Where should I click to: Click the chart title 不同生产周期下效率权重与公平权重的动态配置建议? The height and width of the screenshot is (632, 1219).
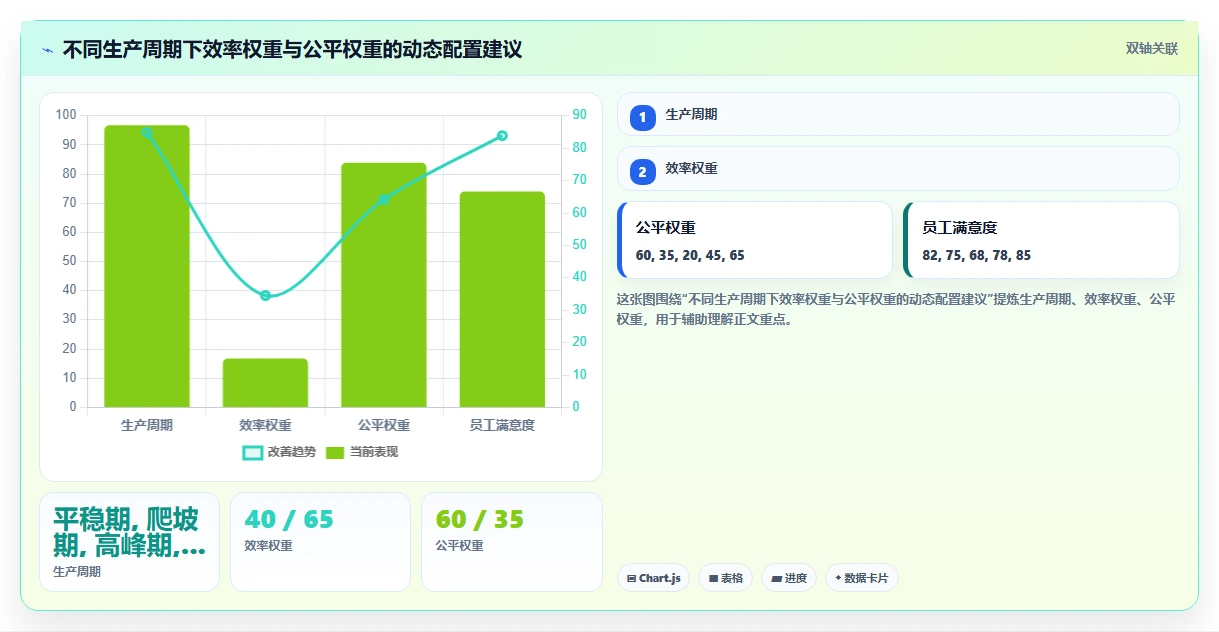292,49
